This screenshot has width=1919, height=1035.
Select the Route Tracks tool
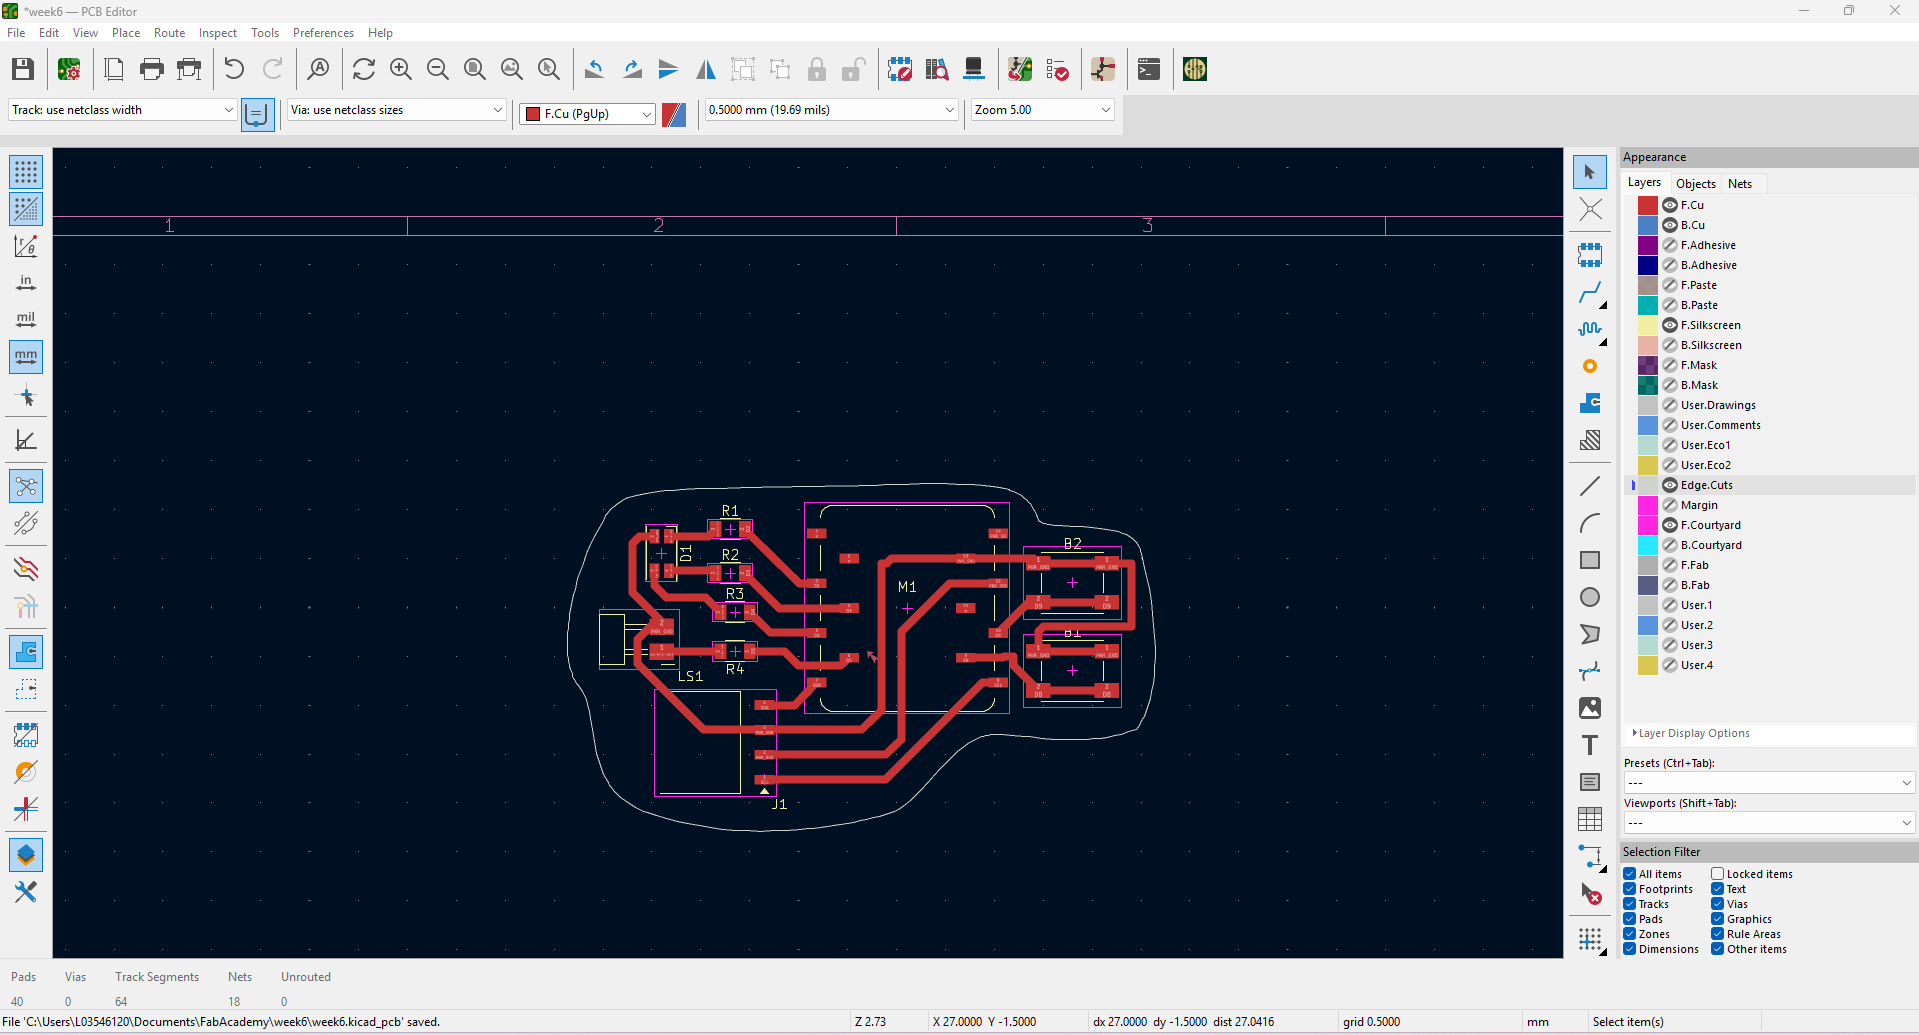(1589, 292)
